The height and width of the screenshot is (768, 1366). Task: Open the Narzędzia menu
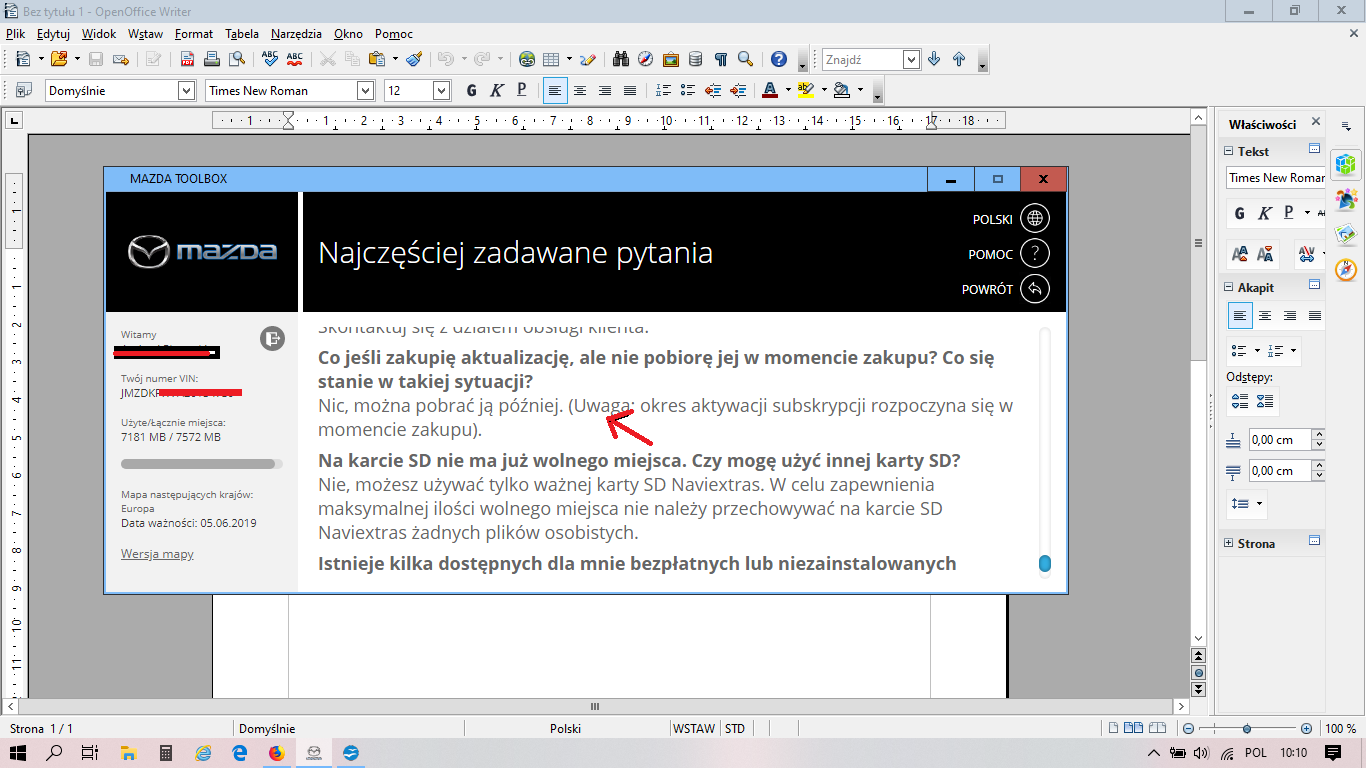pyautogui.click(x=295, y=33)
